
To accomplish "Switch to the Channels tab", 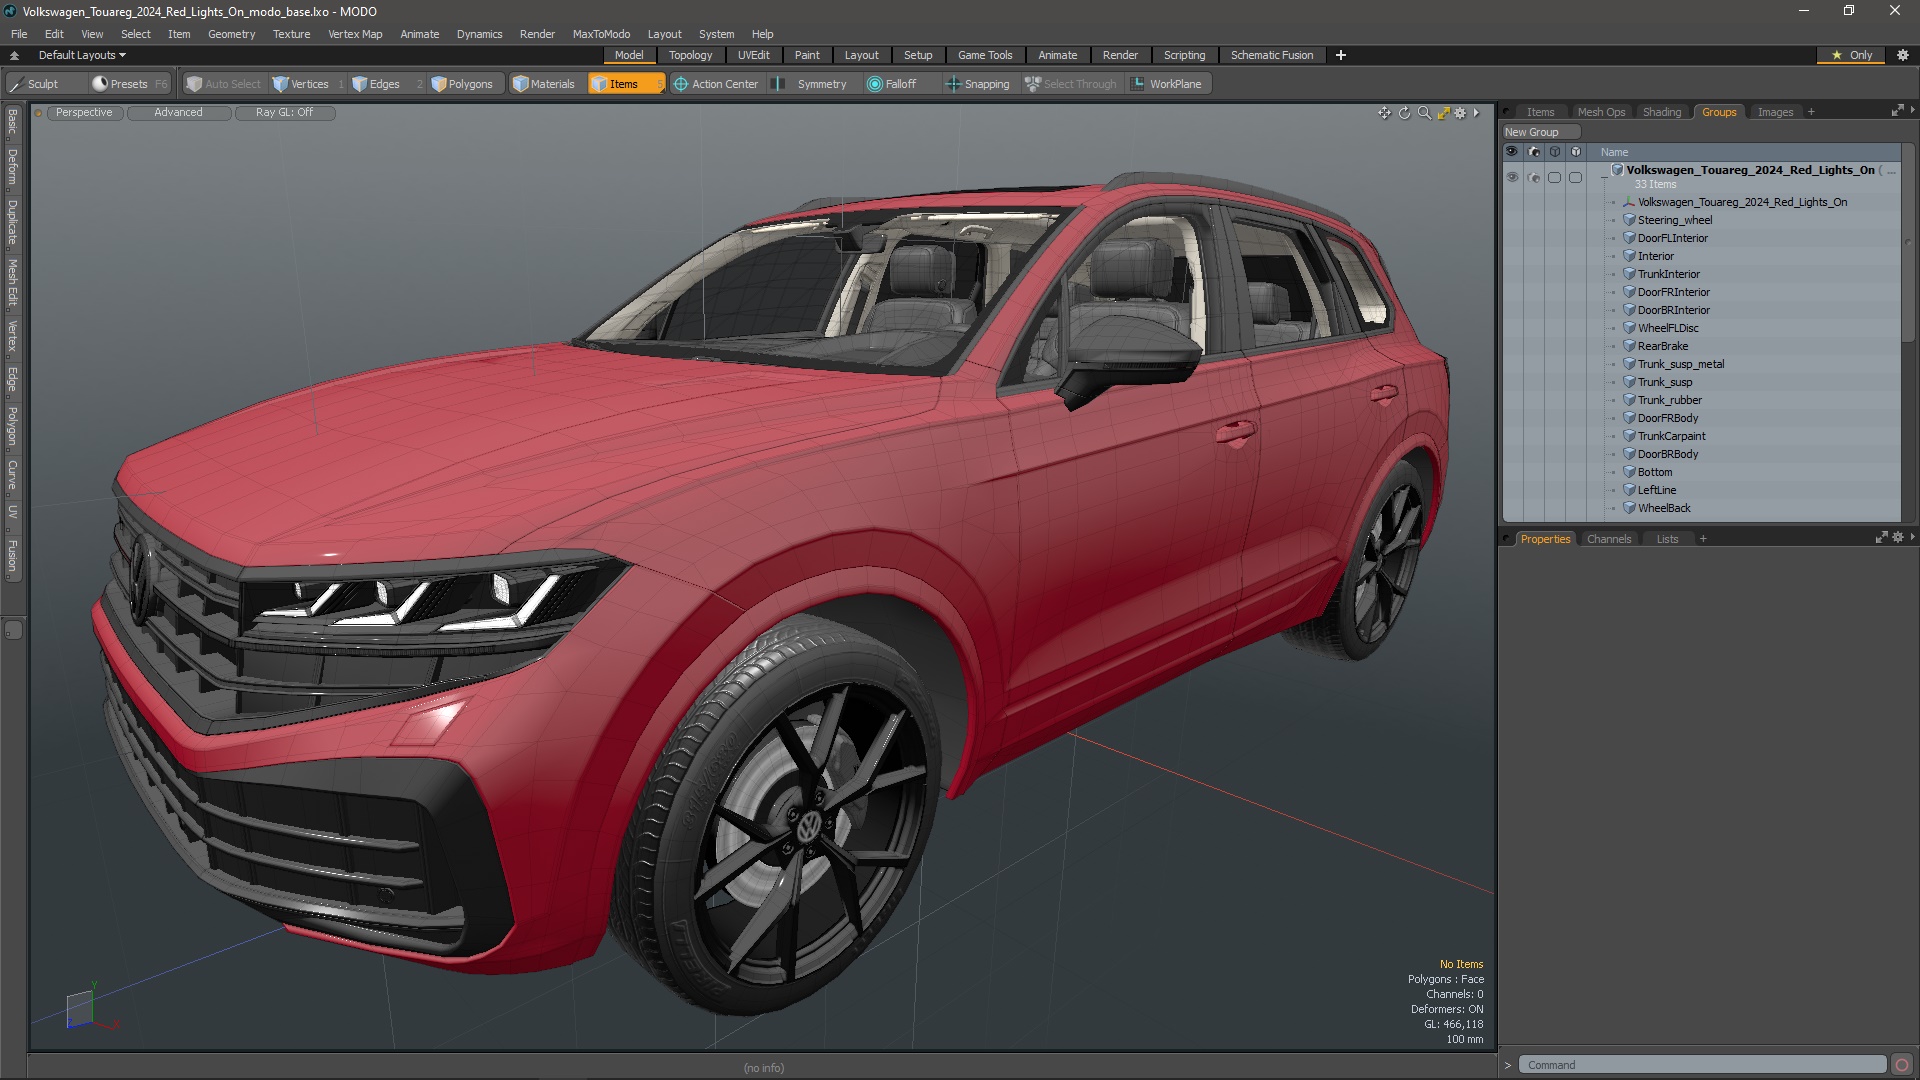I will pos(1608,539).
